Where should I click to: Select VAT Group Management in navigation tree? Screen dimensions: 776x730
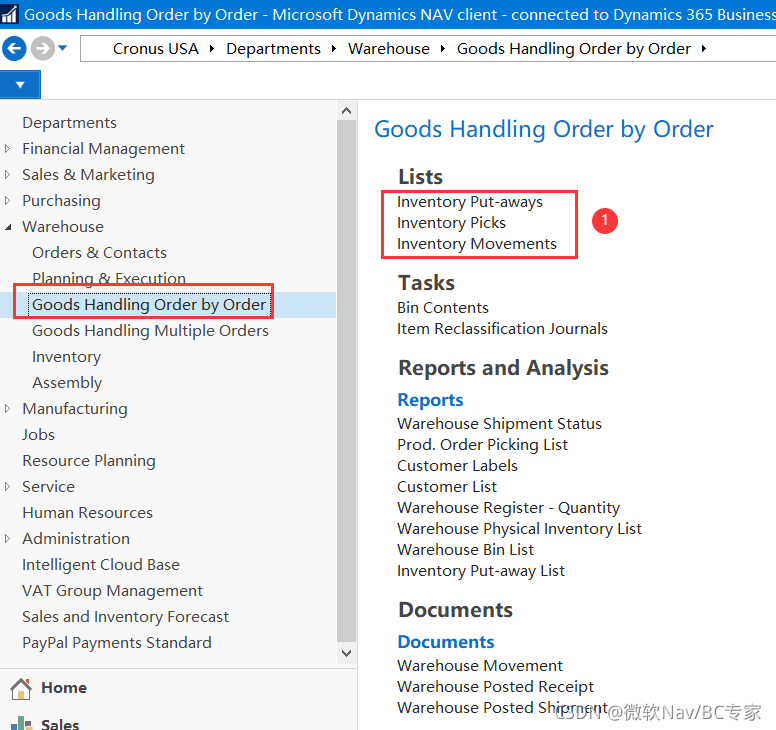[x=112, y=590]
